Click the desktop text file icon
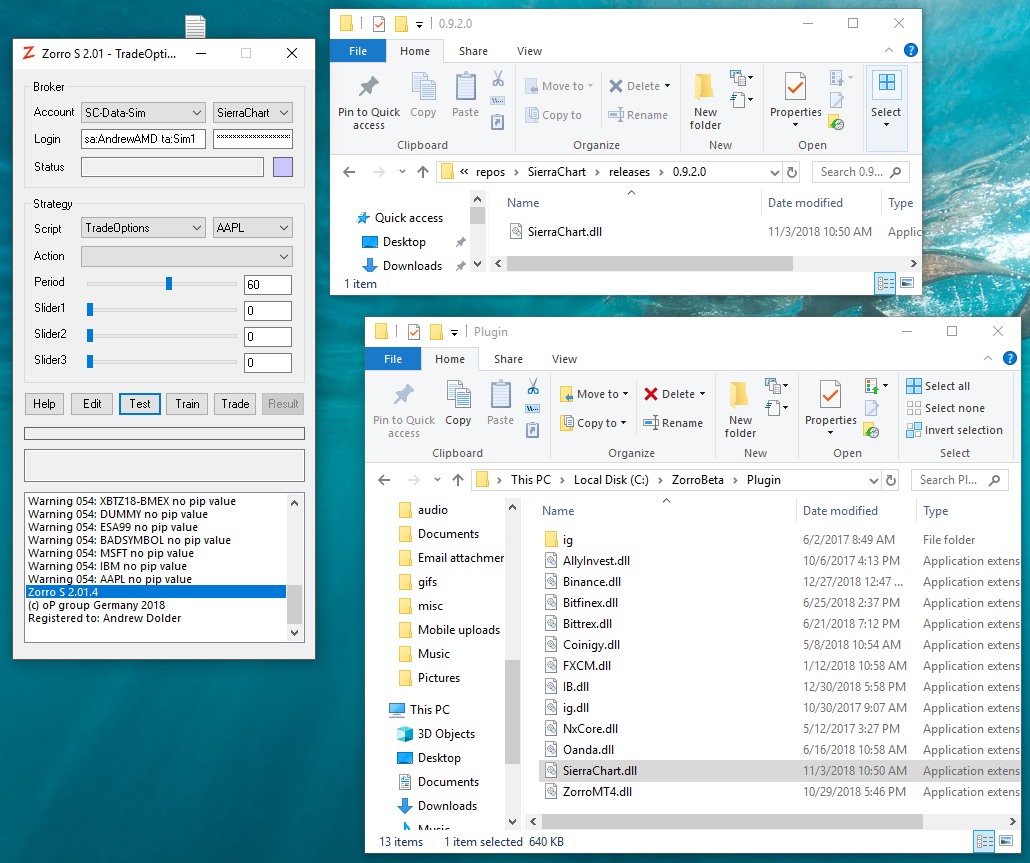Screen dimensions: 1030x863 click(195, 26)
